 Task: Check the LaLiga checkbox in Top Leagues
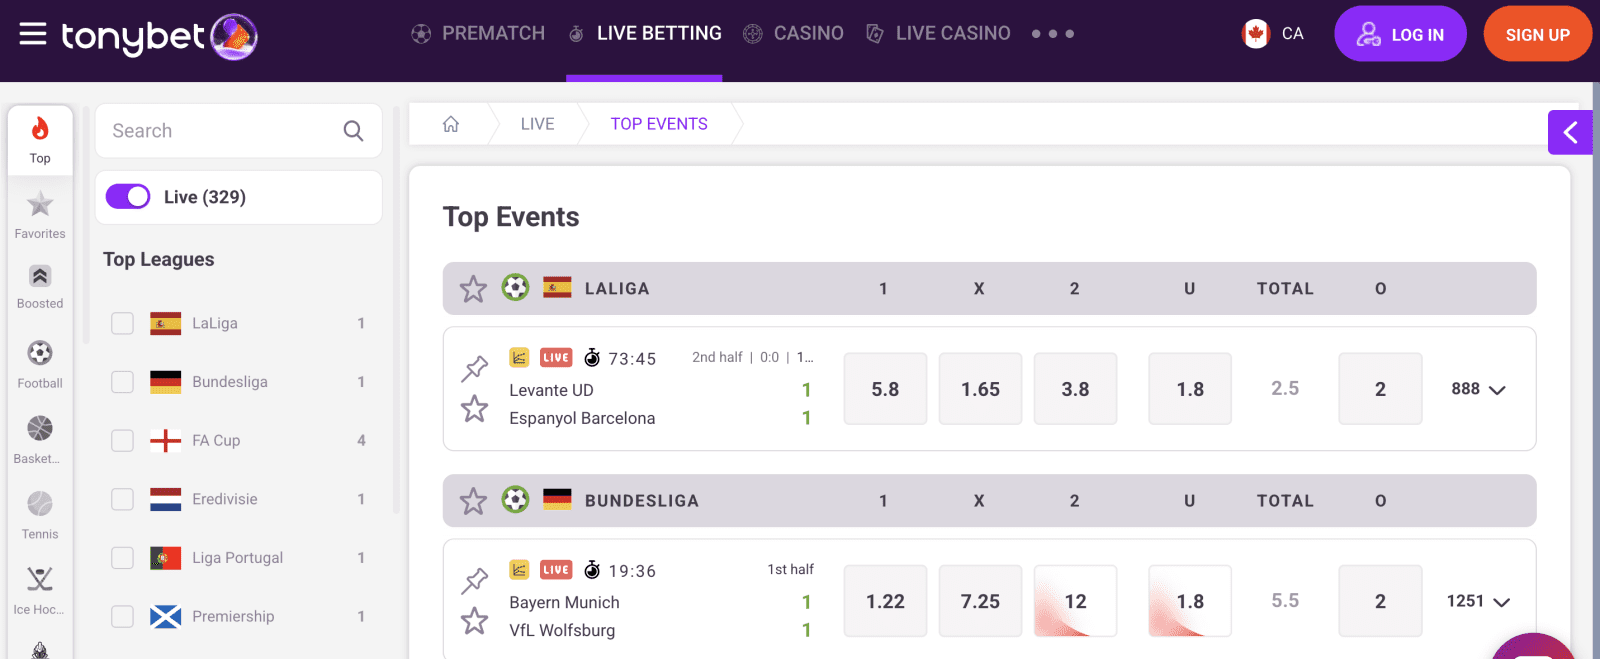[121, 322]
